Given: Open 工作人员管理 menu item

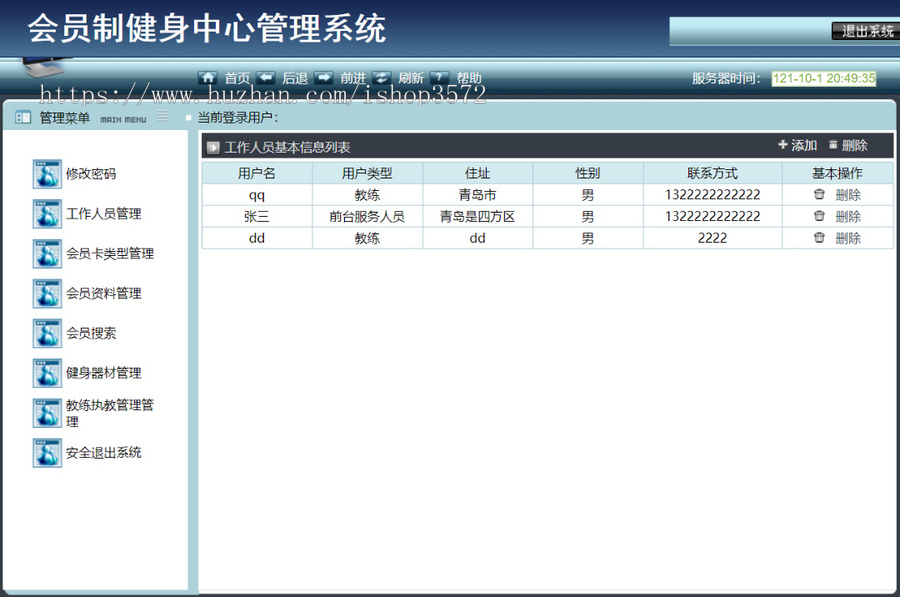Looking at the screenshot, I should 103,214.
